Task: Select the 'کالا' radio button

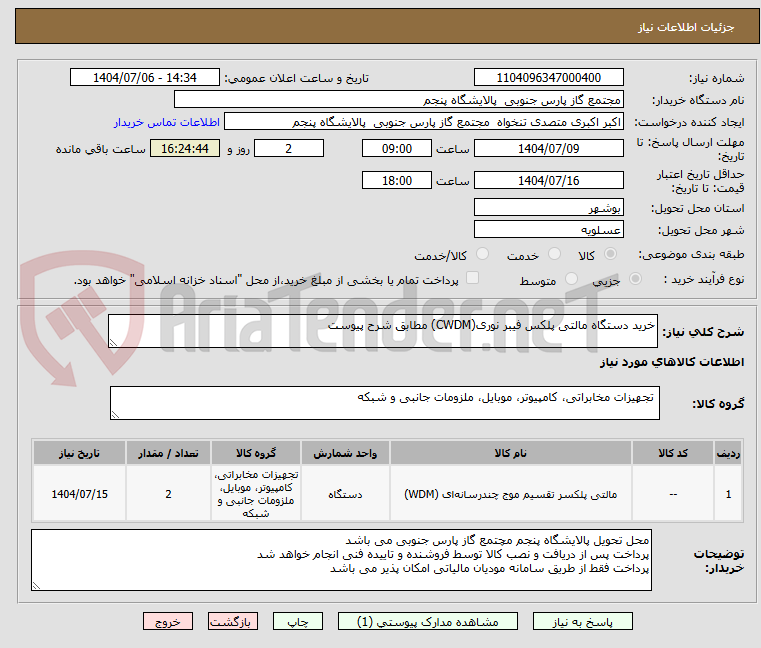Action: click(x=610, y=254)
